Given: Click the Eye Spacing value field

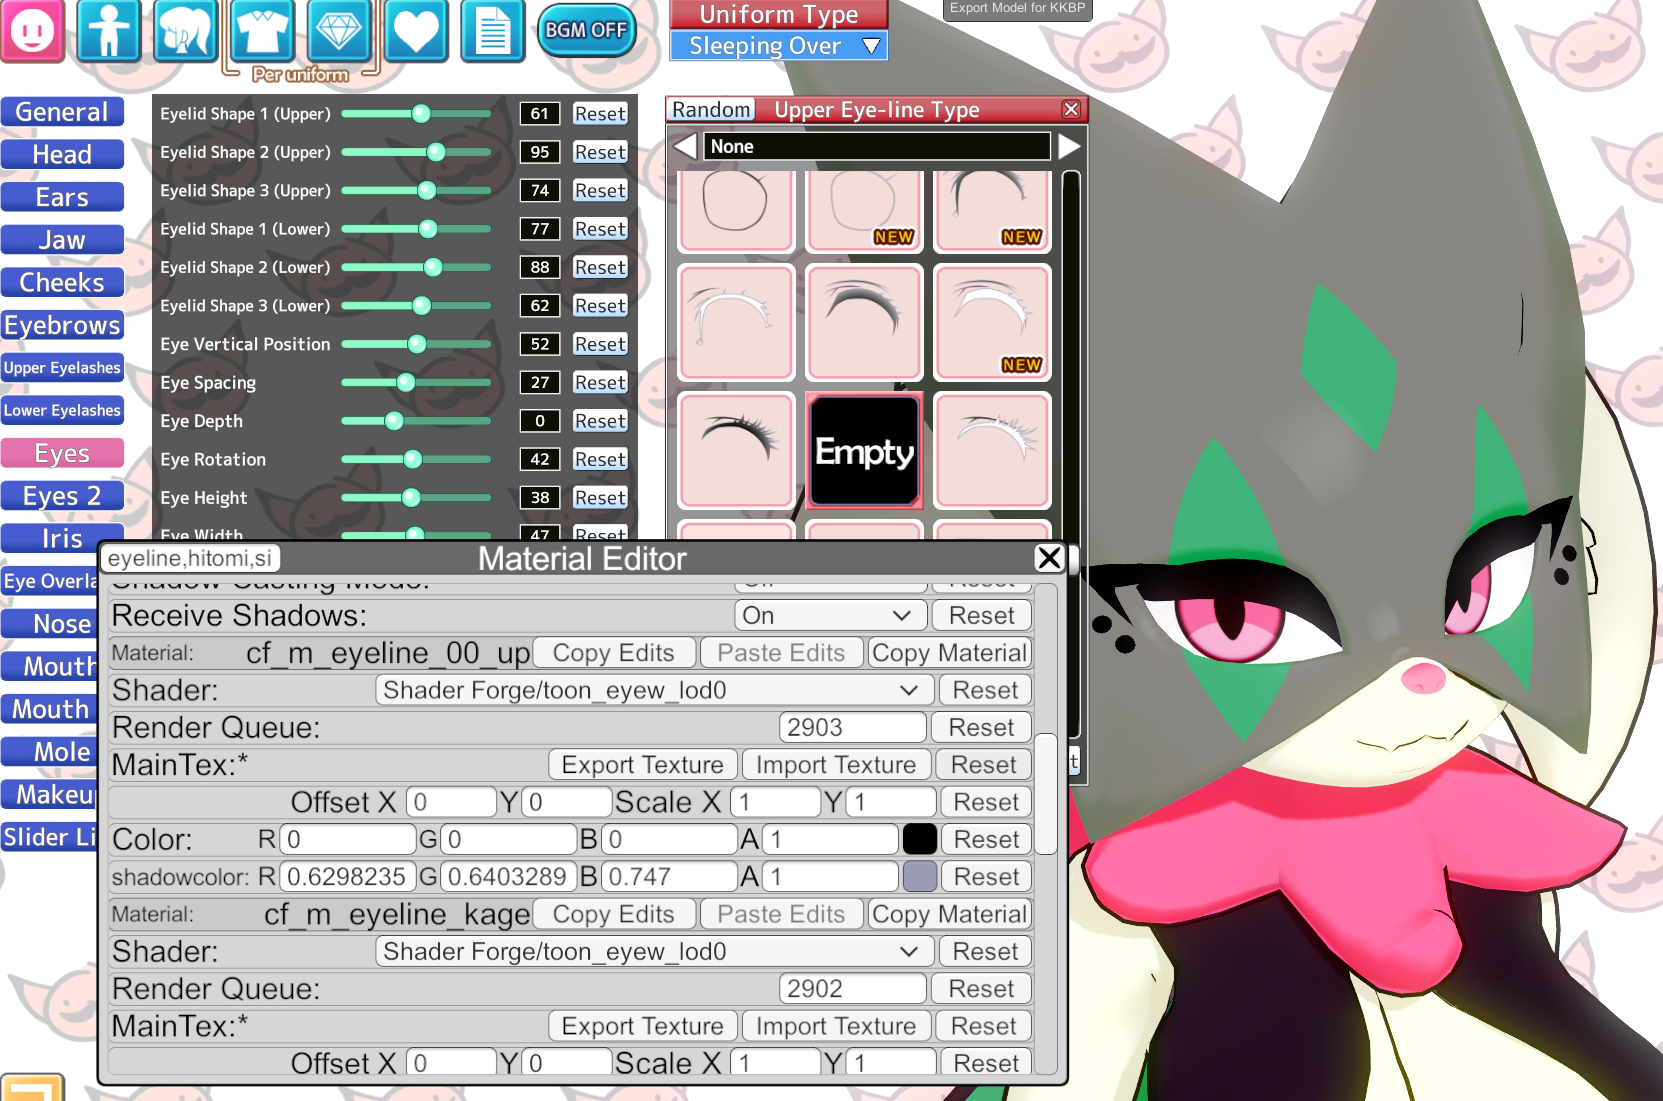Looking at the screenshot, I should (x=540, y=383).
